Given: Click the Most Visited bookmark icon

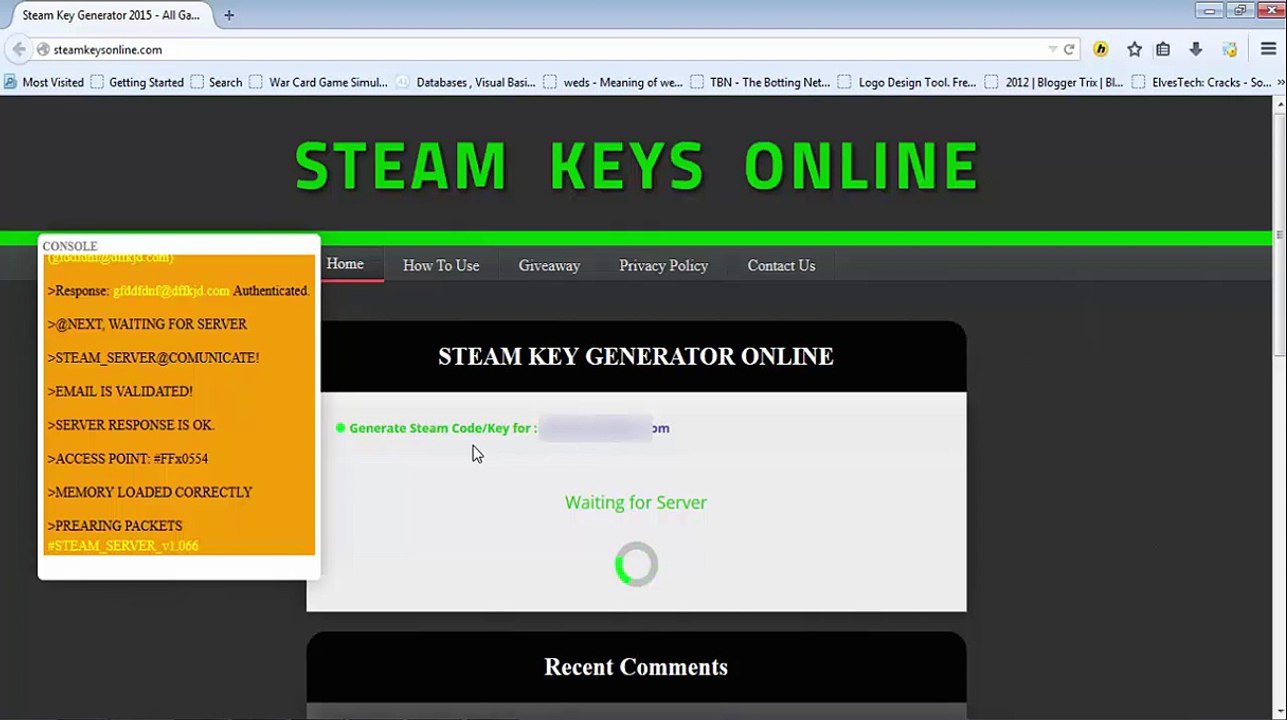Looking at the screenshot, I should 11,82.
